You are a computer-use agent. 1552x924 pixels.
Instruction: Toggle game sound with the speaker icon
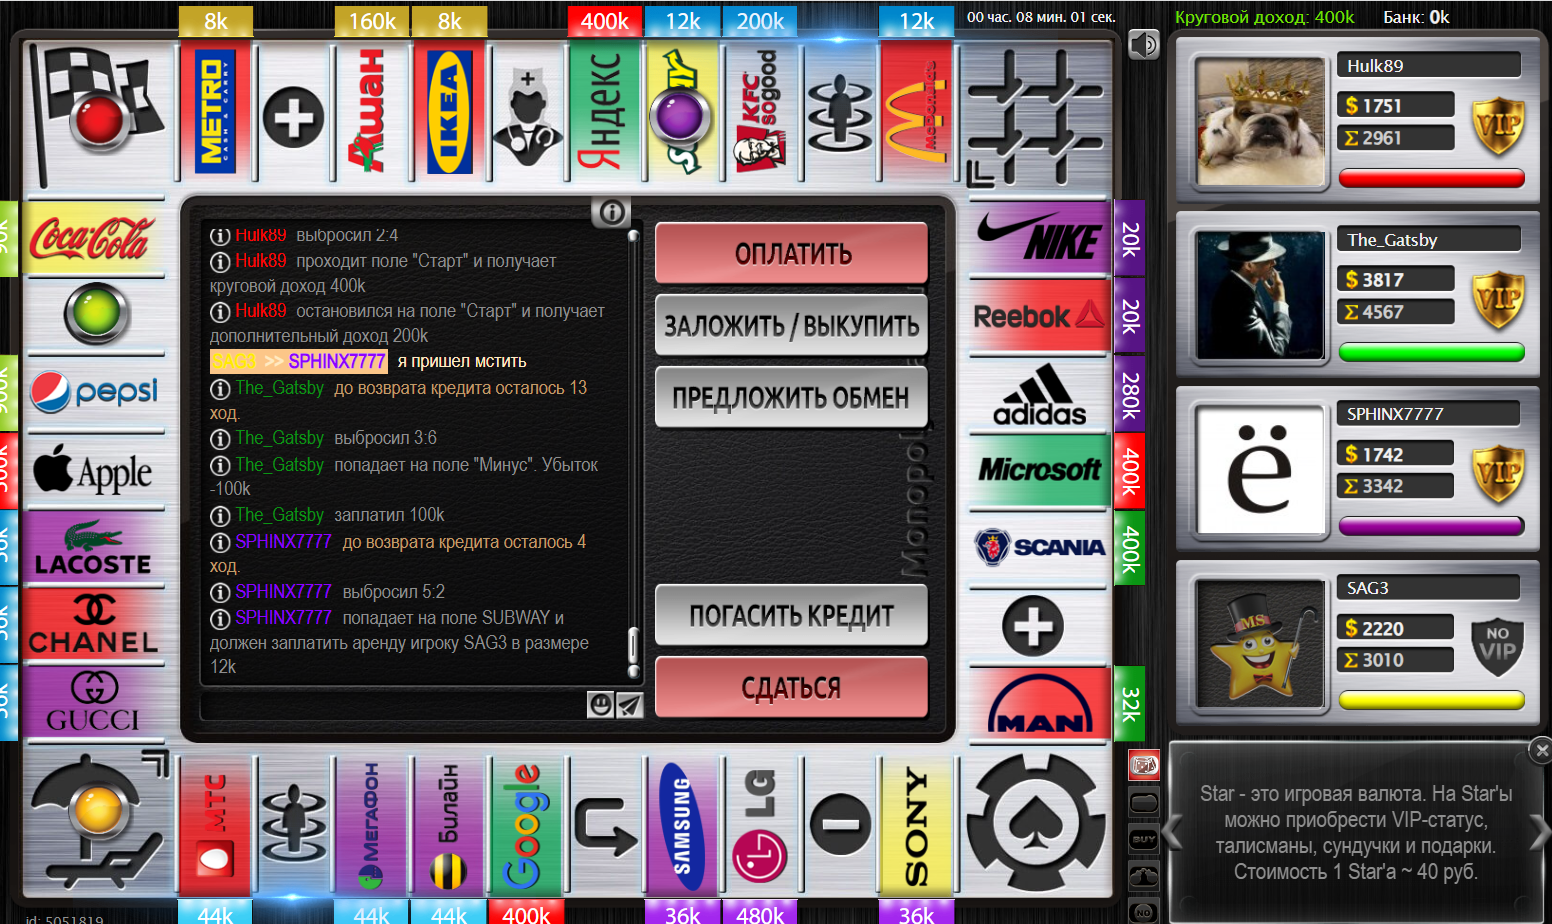(x=1144, y=44)
